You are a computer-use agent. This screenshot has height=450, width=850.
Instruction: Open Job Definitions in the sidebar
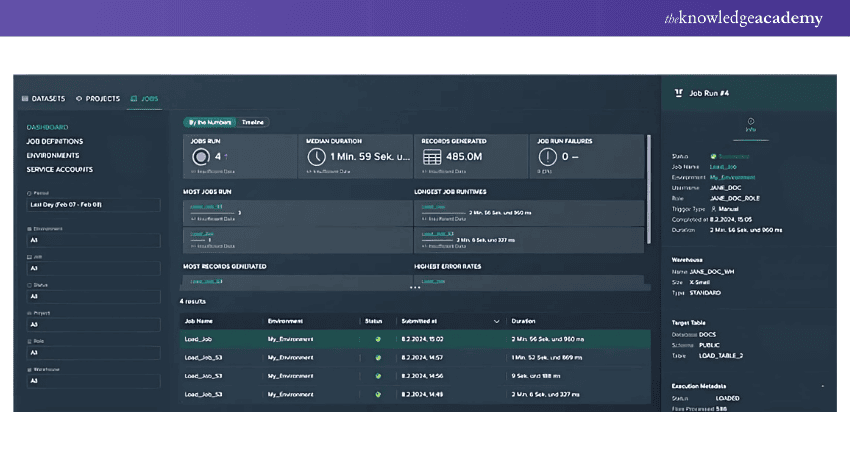(x=54, y=141)
